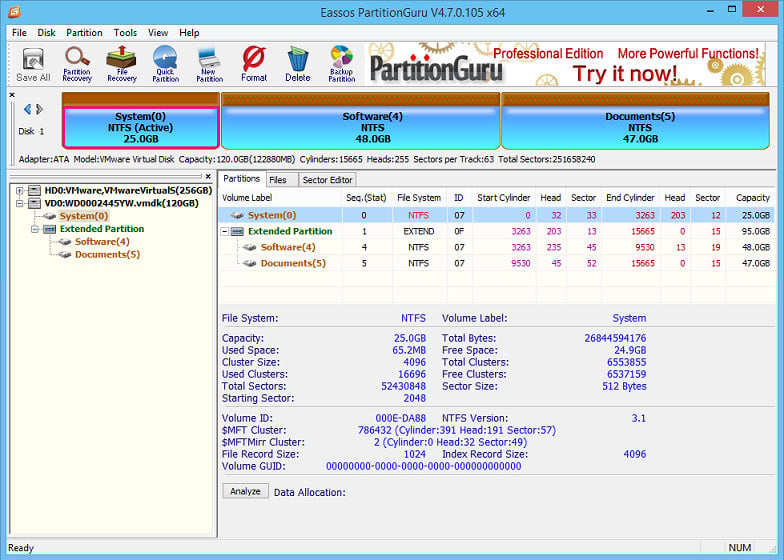Sort by Volume Label column header

tap(280, 198)
